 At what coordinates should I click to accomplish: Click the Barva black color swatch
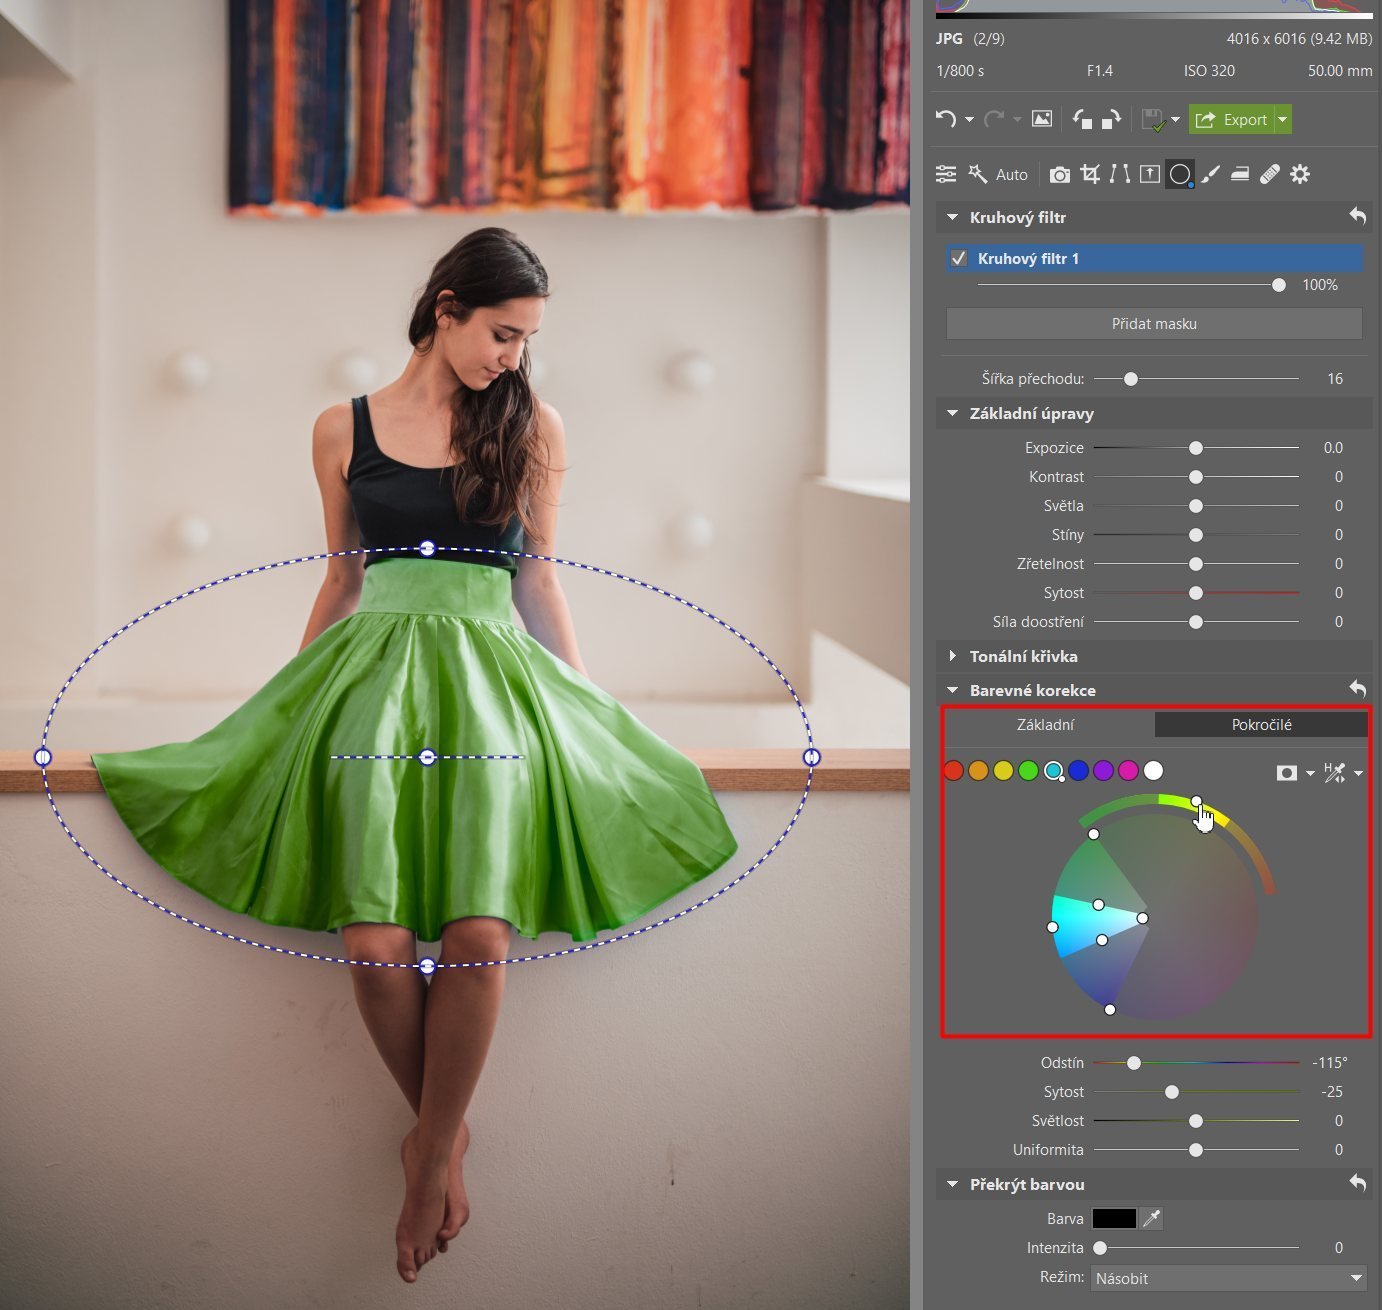click(1114, 1218)
